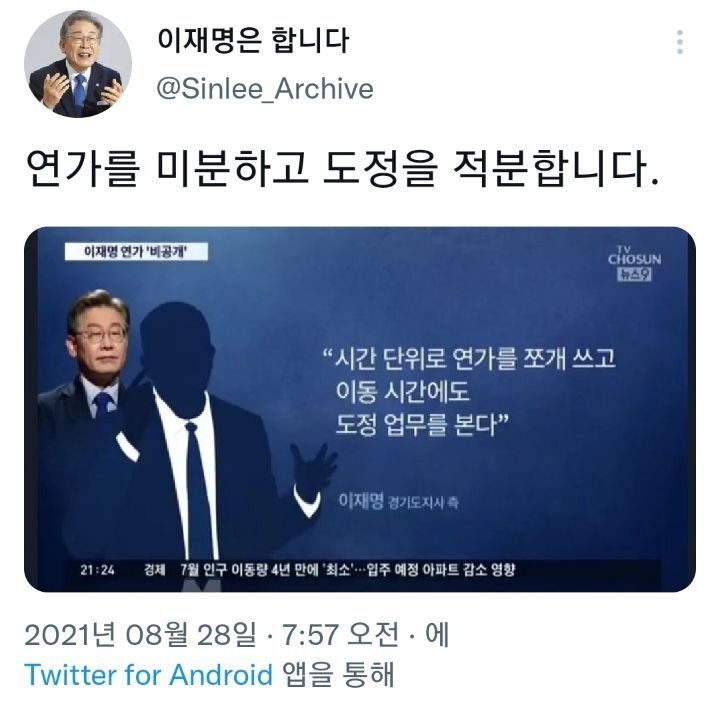This screenshot has height=711, width=720.
Task: Open the 7:57 오전 tweet timestamp
Action: click(x=340, y=635)
